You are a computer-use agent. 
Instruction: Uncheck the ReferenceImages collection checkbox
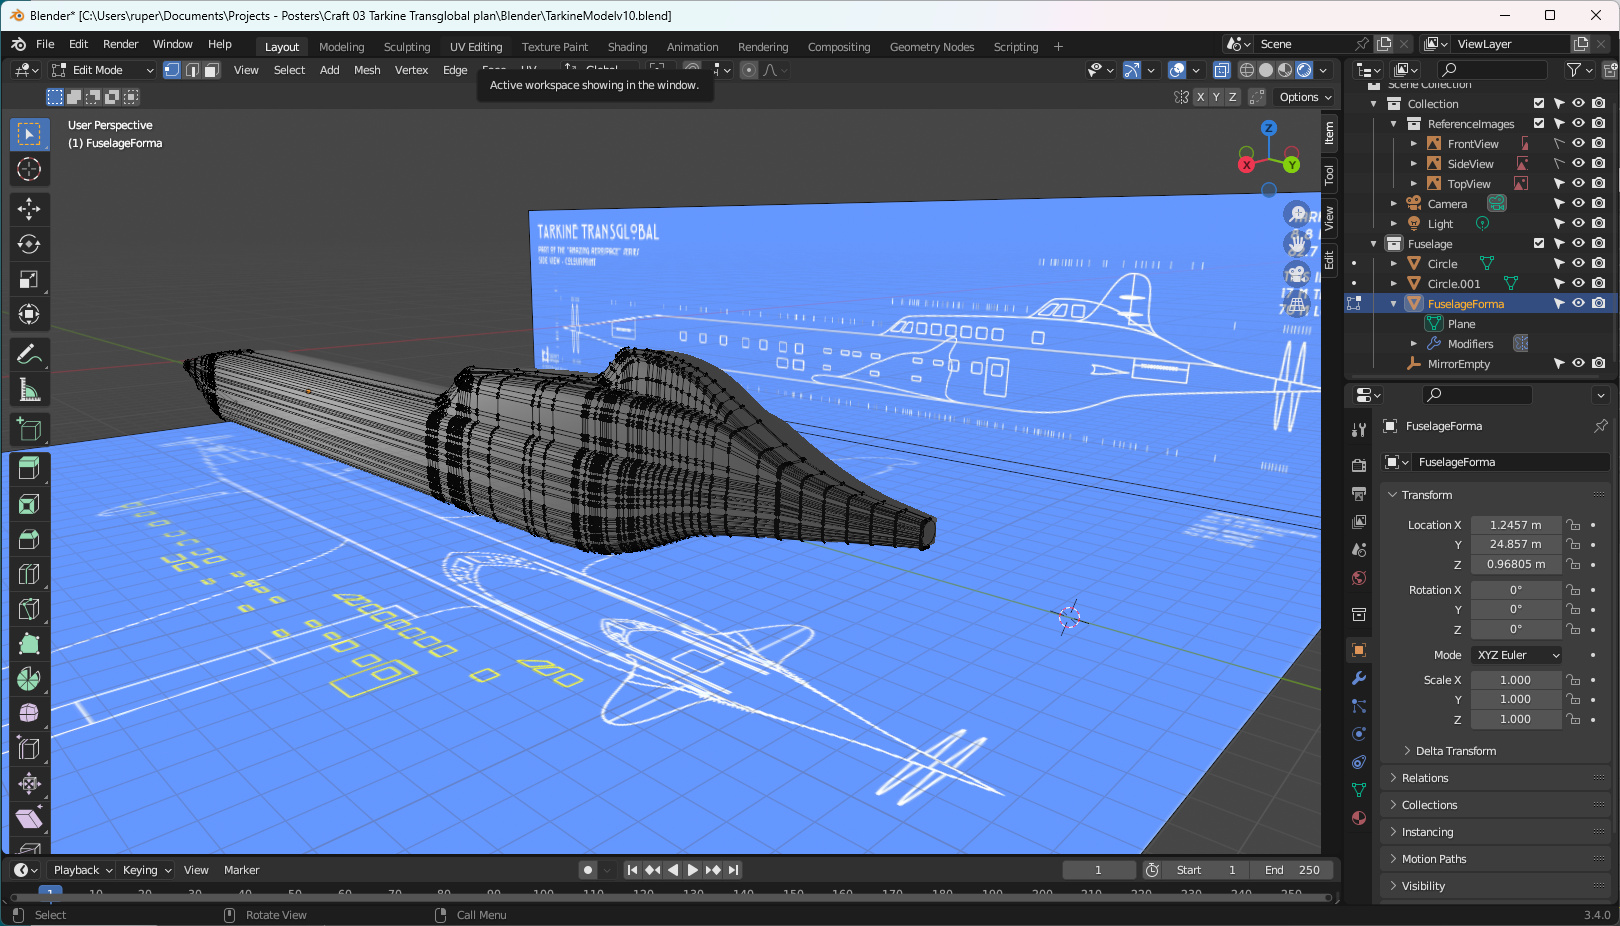(x=1539, y=124)
